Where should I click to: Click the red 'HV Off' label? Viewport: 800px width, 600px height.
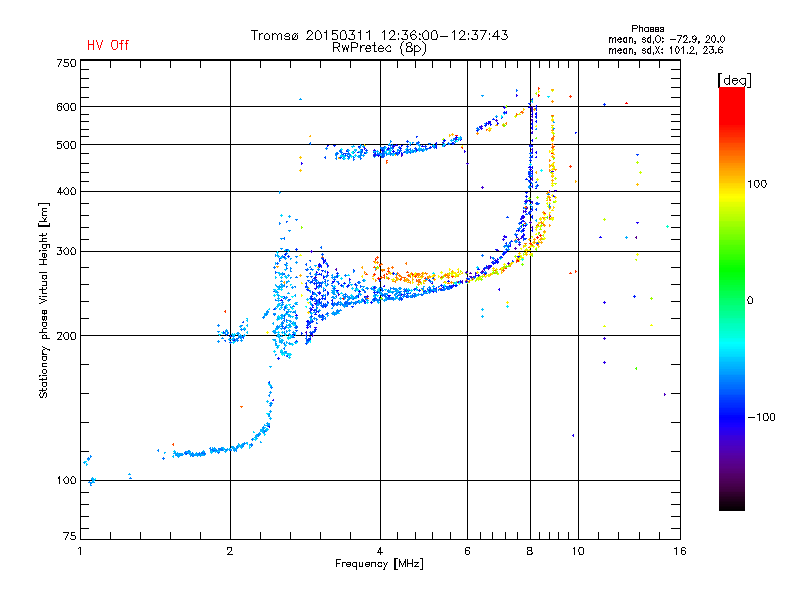[x=108, y=45]
